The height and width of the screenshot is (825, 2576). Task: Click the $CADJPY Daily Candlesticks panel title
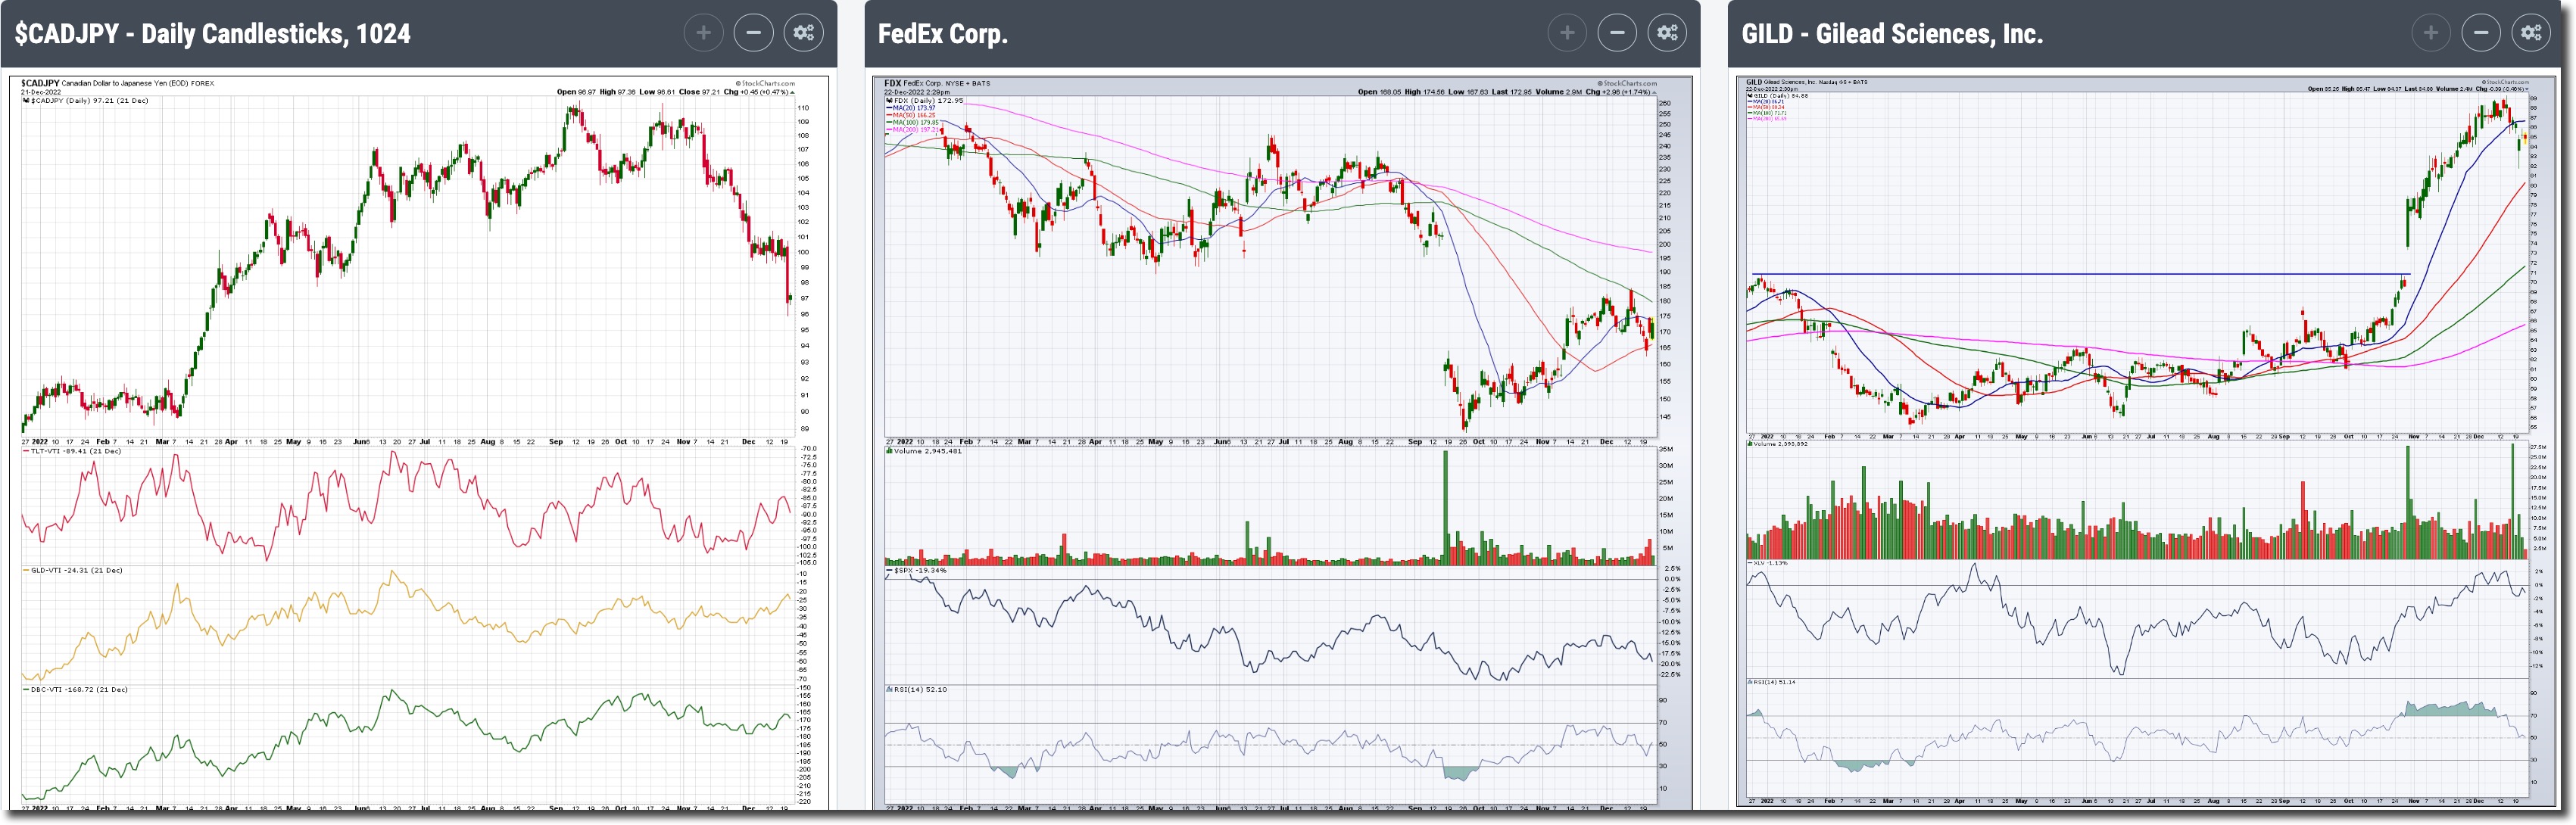pos(212,34)
